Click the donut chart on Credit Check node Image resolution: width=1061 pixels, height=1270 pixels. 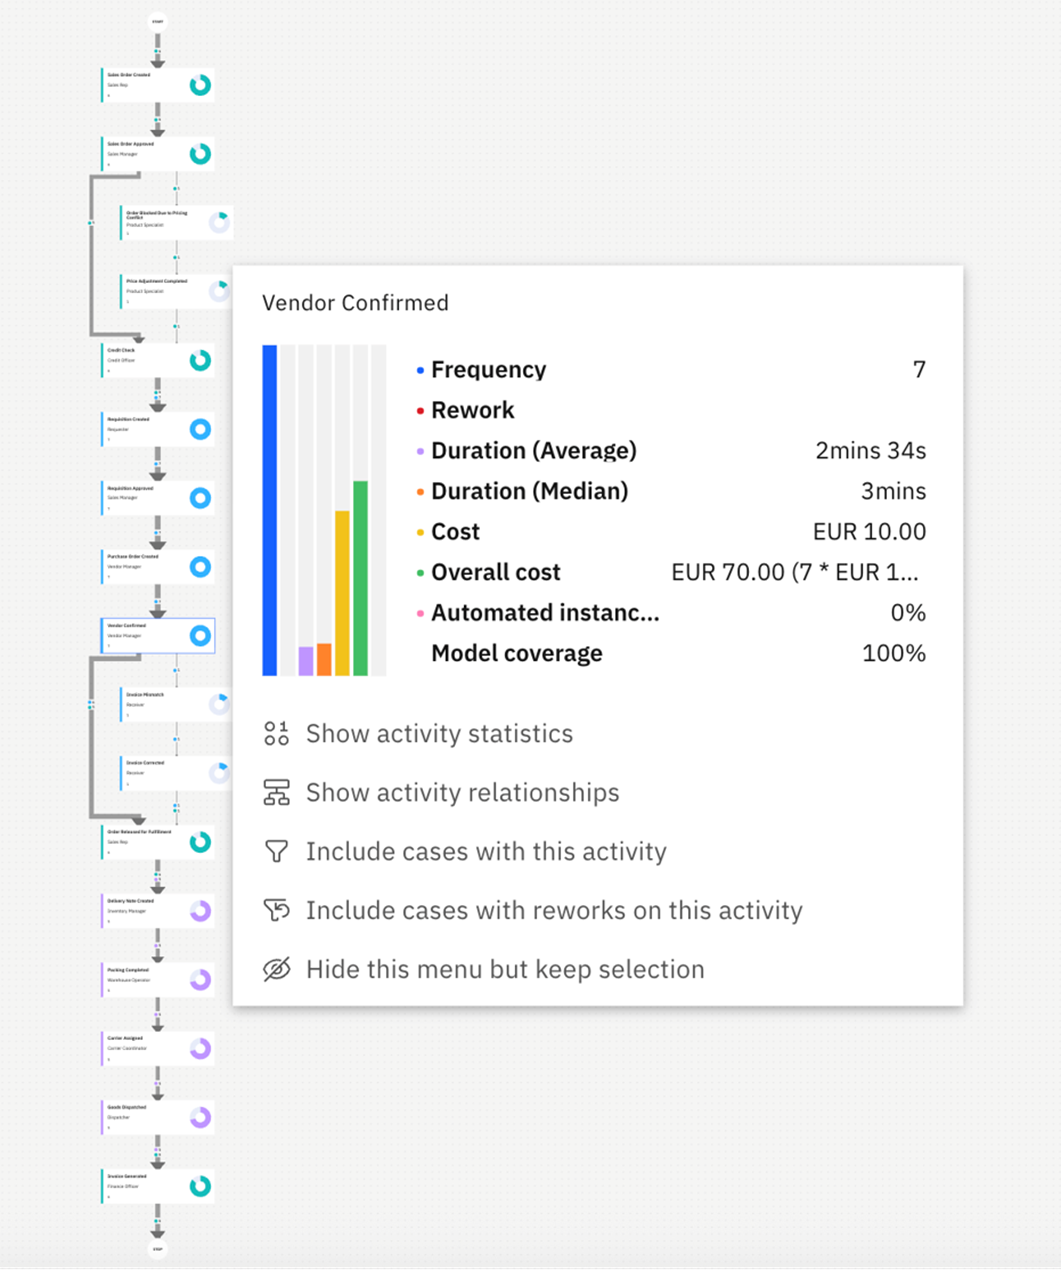coord(200,360)
